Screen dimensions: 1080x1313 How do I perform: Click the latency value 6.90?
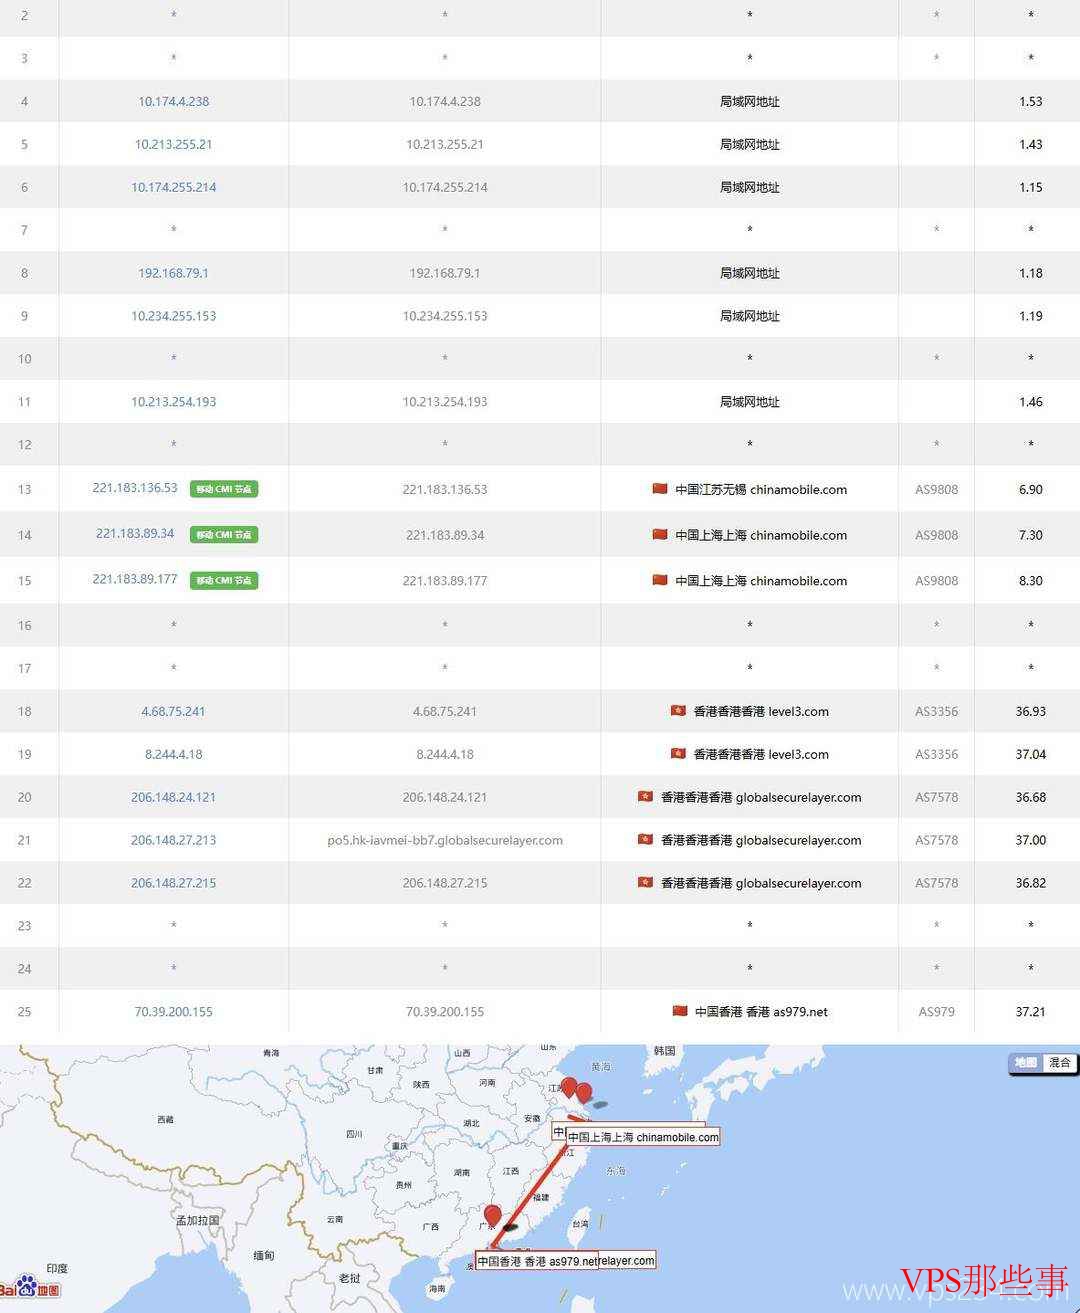coord(1031,490)
